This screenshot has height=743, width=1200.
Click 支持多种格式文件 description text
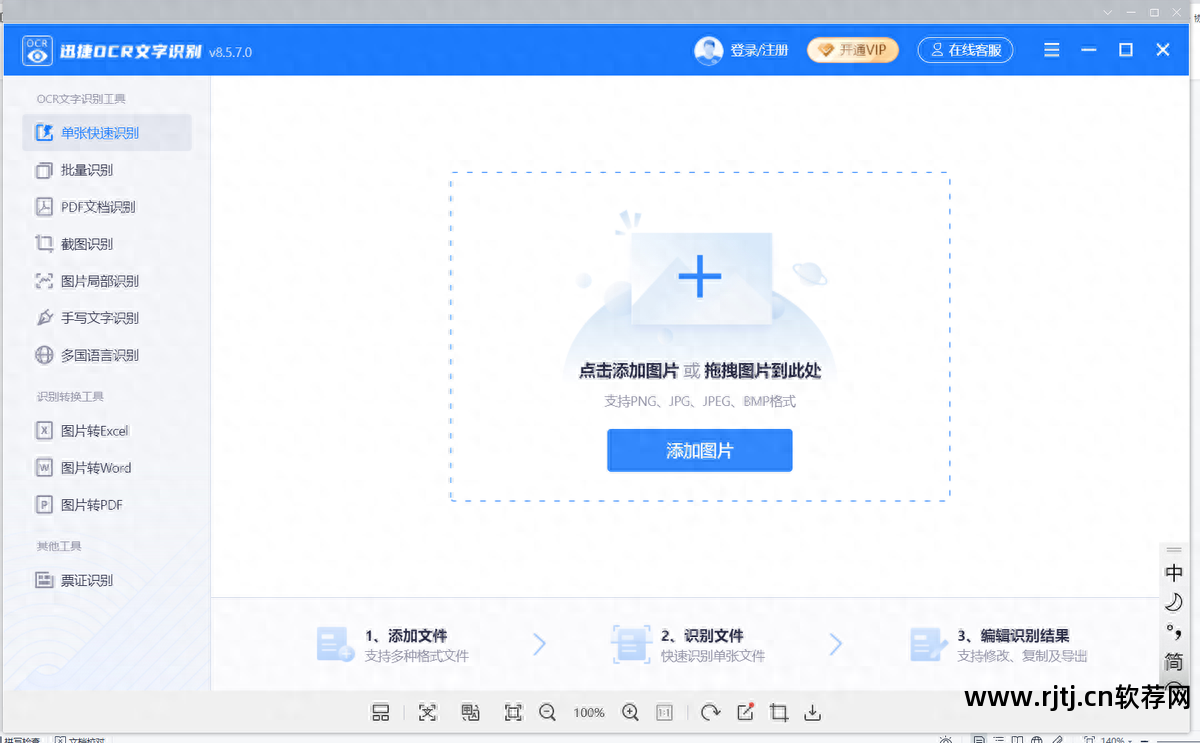coord(416,656)
